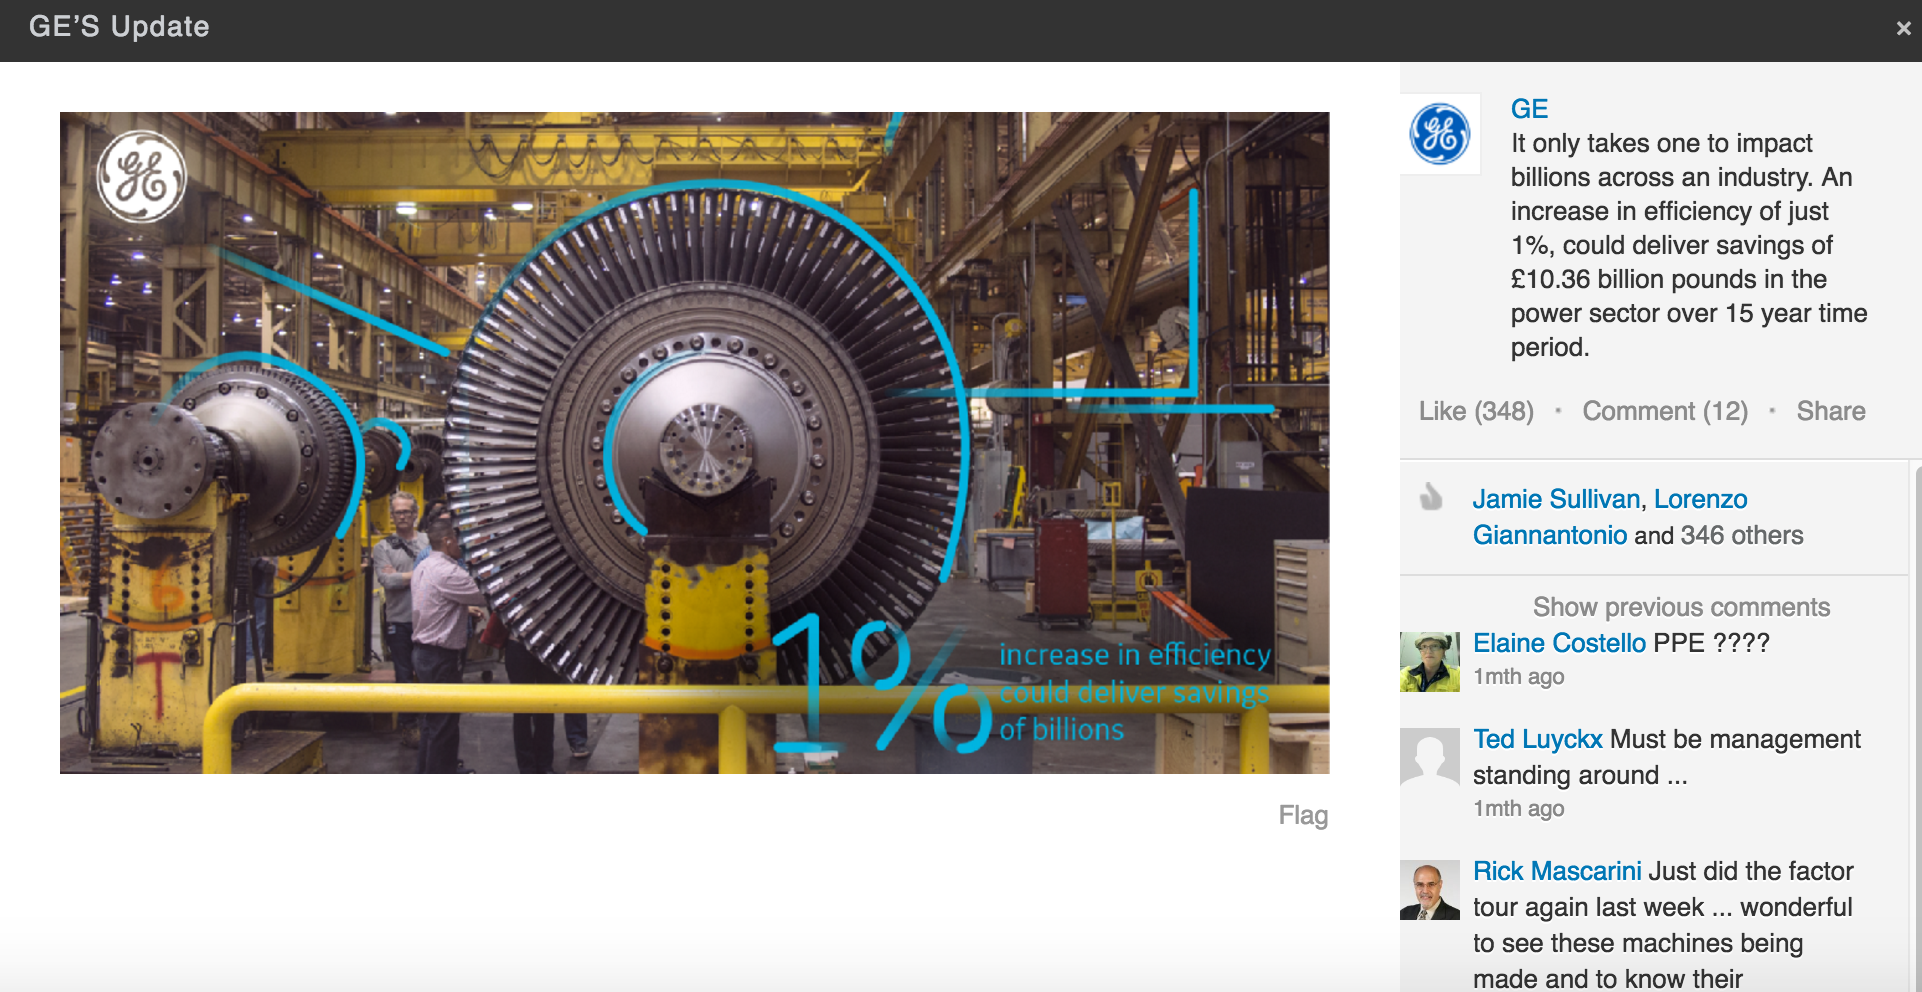Open Rick Mascarini's profile name link
This screenshot has width=1922, height=992.
[1557, 871]
